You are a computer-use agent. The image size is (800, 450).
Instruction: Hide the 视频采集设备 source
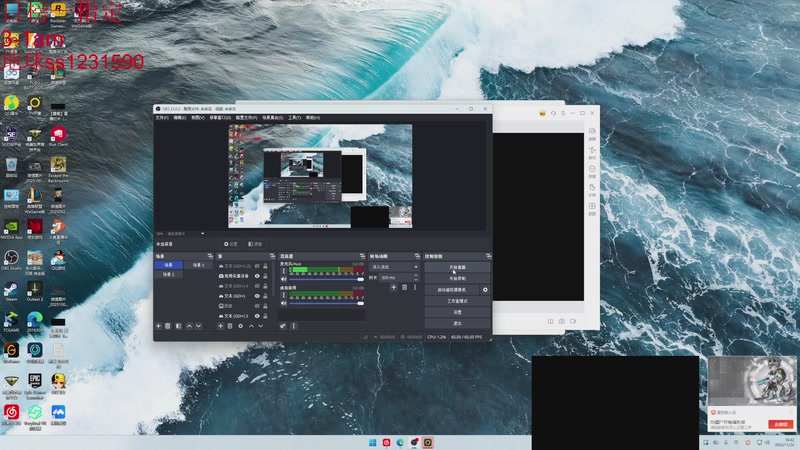pyautogui.click(x=257, y=276)
